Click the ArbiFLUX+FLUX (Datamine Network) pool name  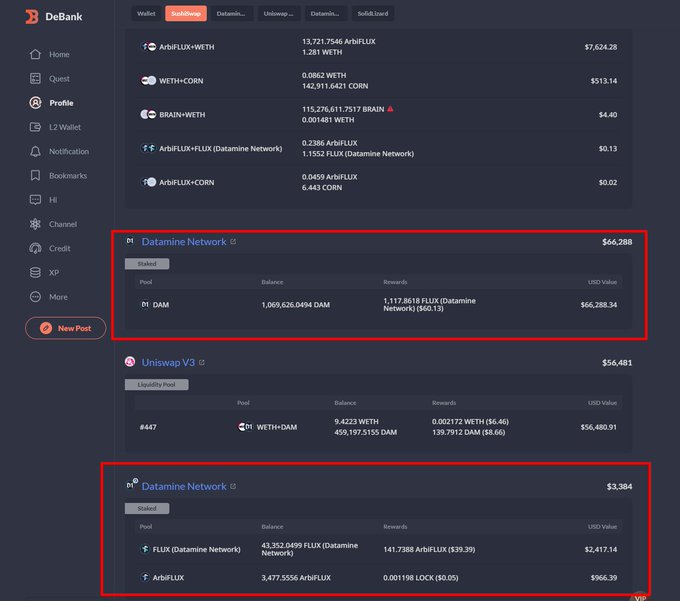pyautogui.click(x=220, y=148)
